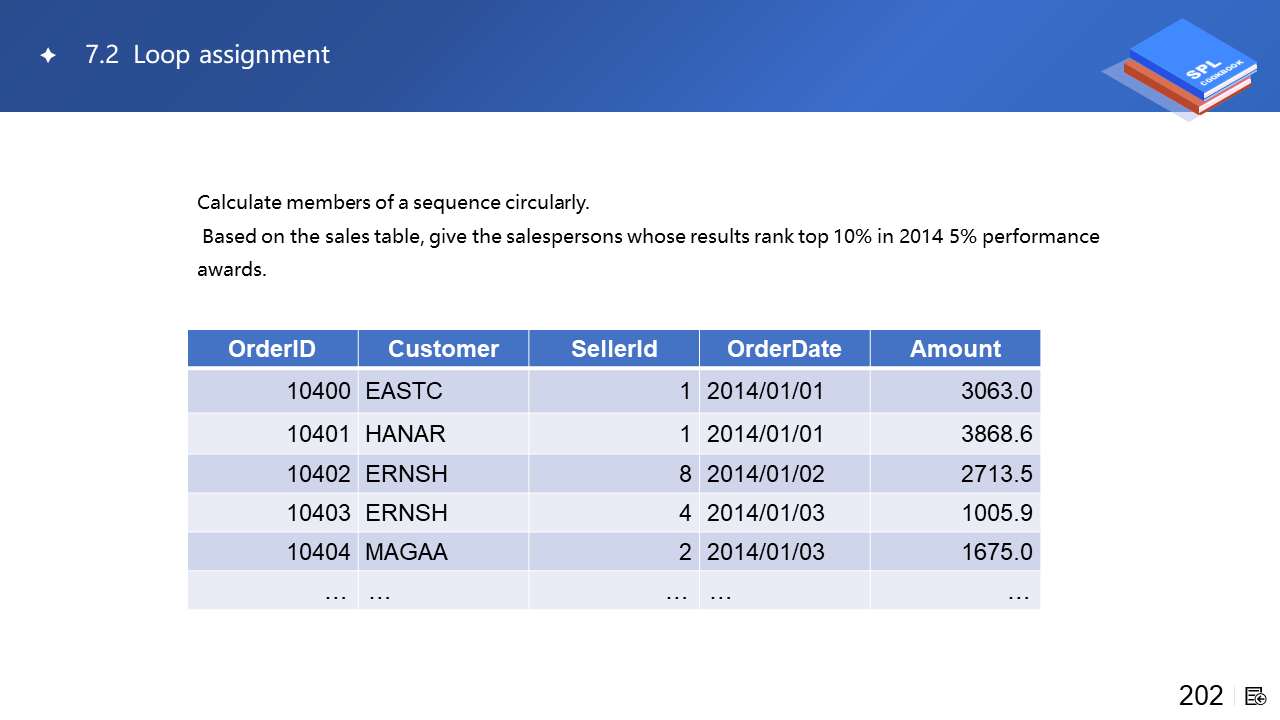
Task: Choose the OrderDate column header
Action: pos(784,348)
